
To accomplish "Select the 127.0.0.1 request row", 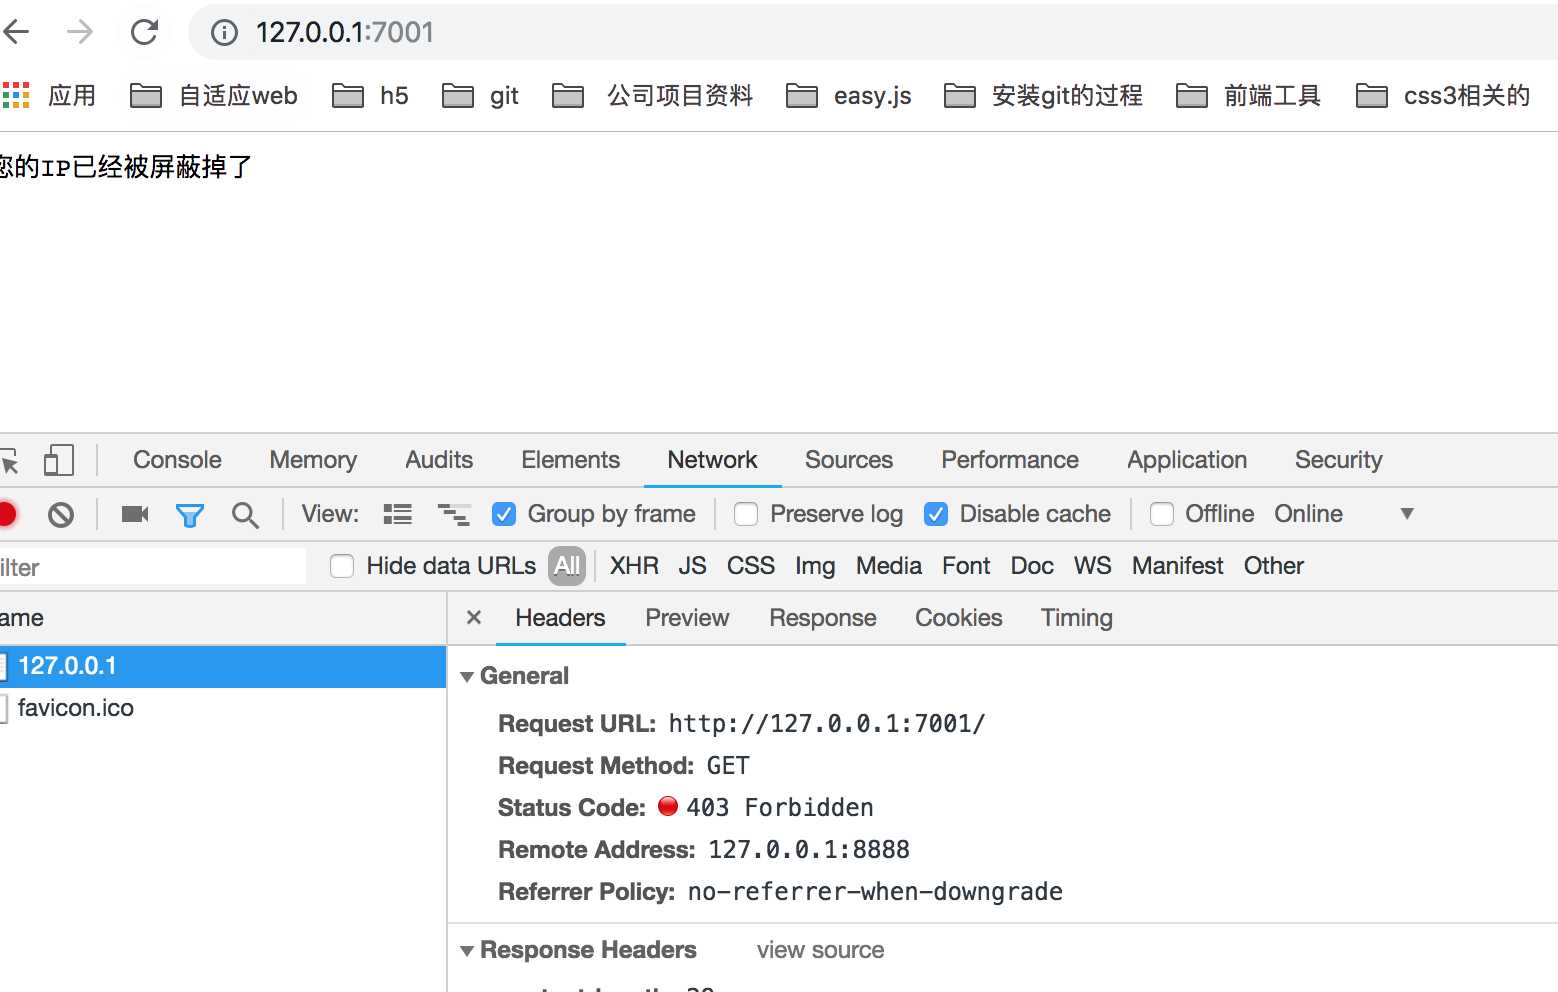I will pyautogui.click(x=222, y=666).
